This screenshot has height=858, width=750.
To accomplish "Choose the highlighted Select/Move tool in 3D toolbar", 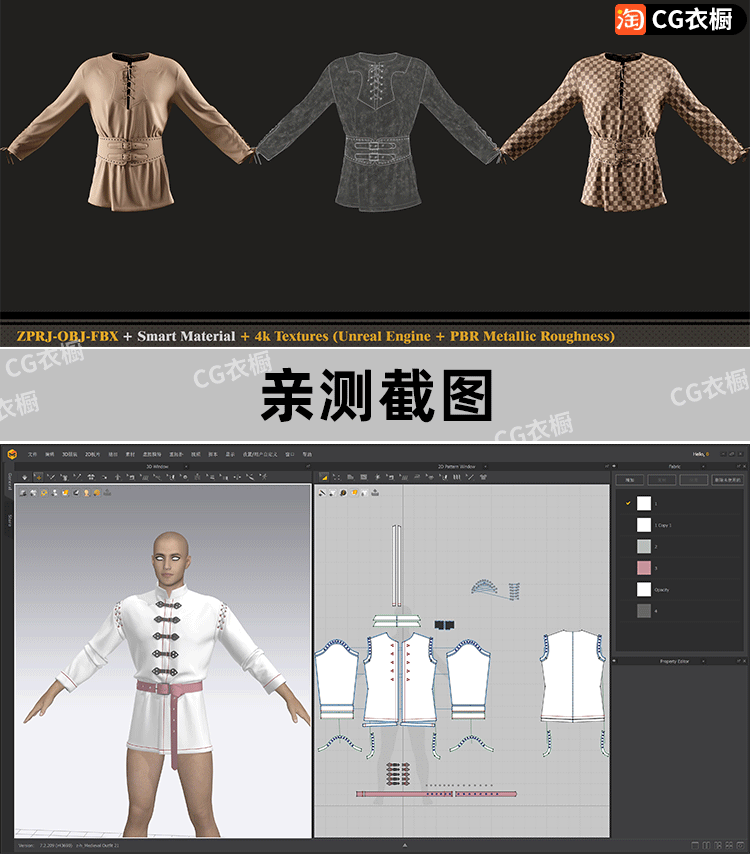I will [38, 477].
